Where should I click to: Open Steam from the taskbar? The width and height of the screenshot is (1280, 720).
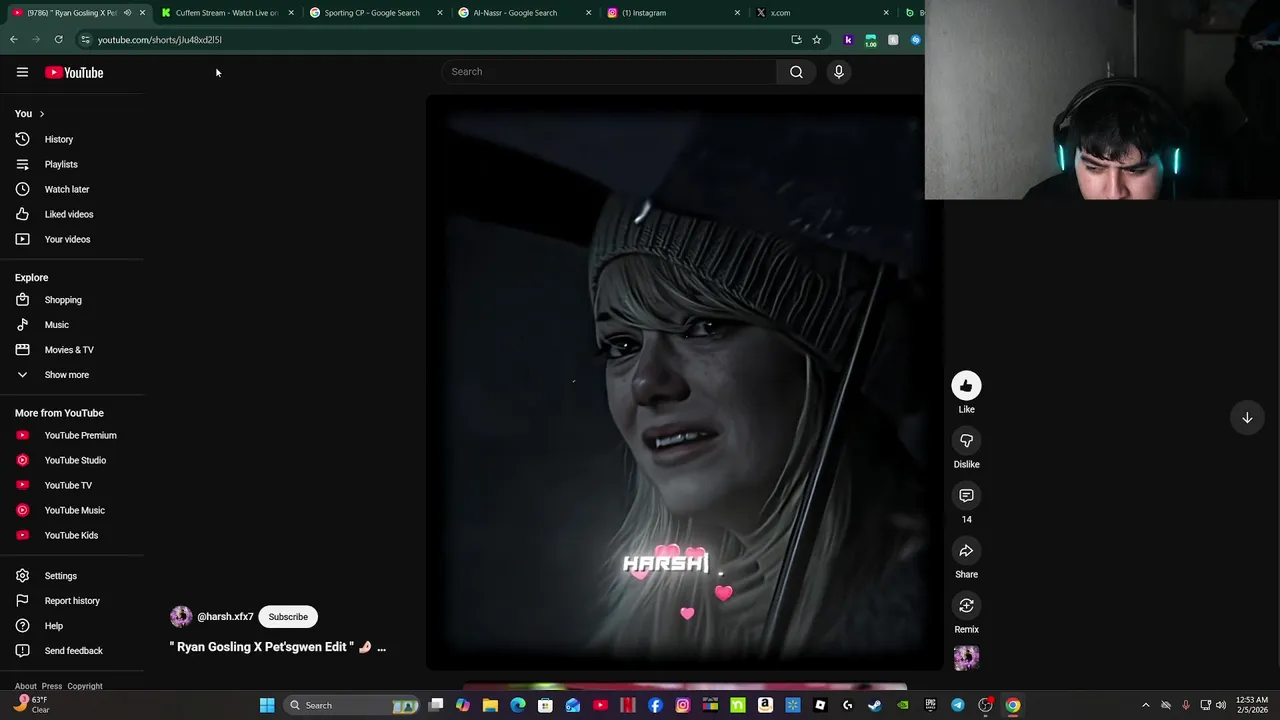[875, 705]
